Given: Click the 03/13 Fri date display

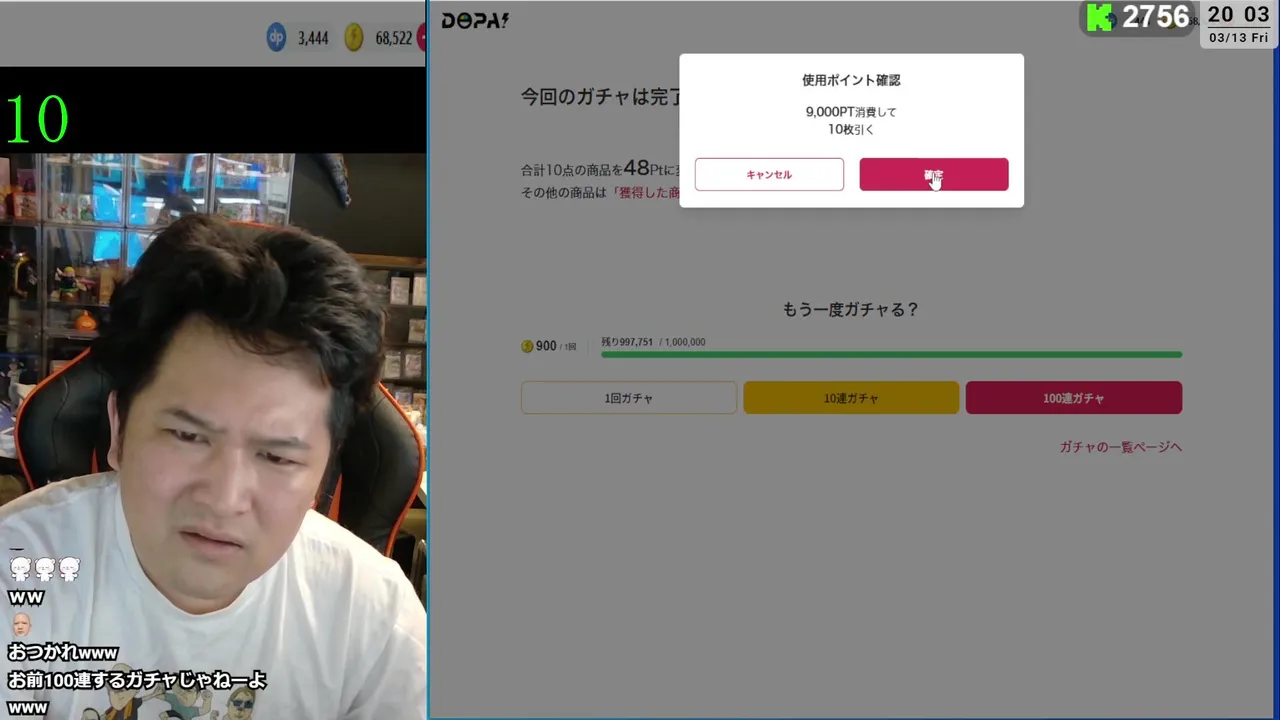Looking at the screenshot, I should pos(1239,38).
